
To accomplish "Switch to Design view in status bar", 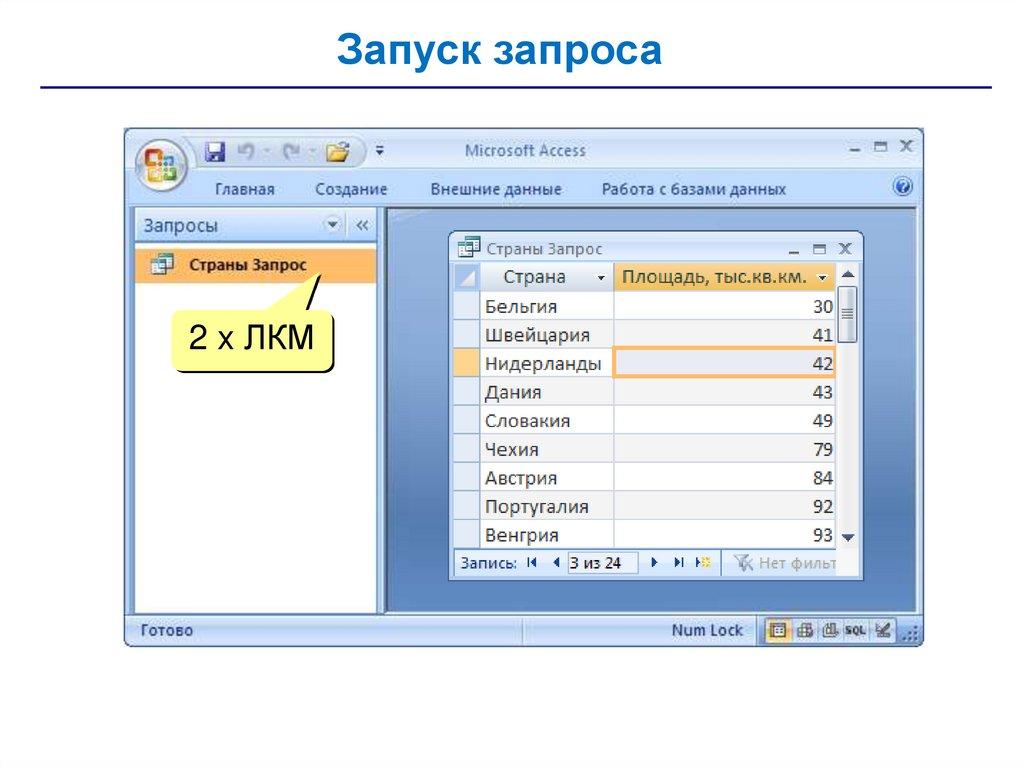I will point(881,630).
